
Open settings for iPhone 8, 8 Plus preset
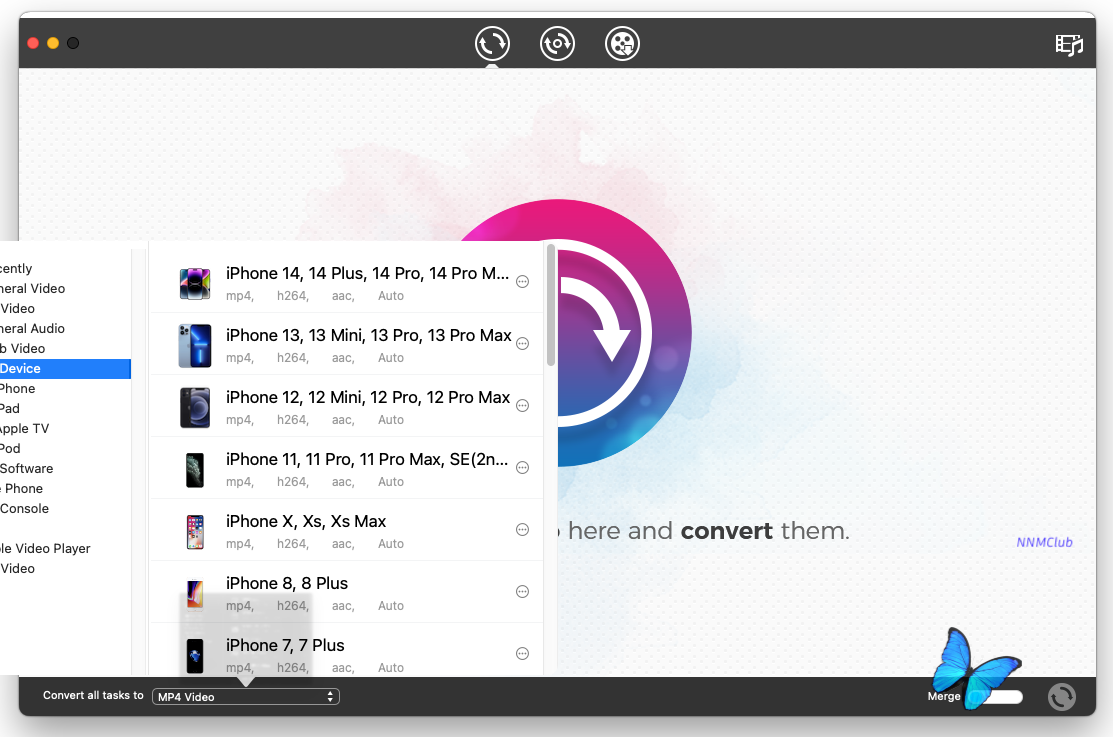pyautogui.click(x=522, y=591)
